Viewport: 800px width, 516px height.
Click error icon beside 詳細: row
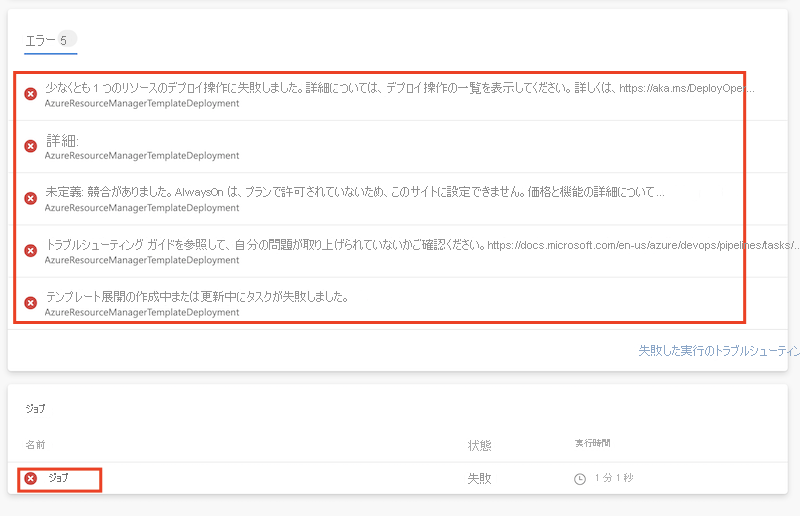[x=31, y=146]
